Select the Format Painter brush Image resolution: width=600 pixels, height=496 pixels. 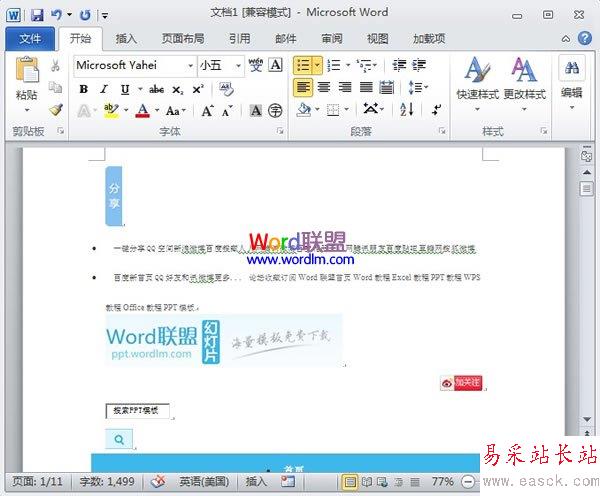[56, 110]
